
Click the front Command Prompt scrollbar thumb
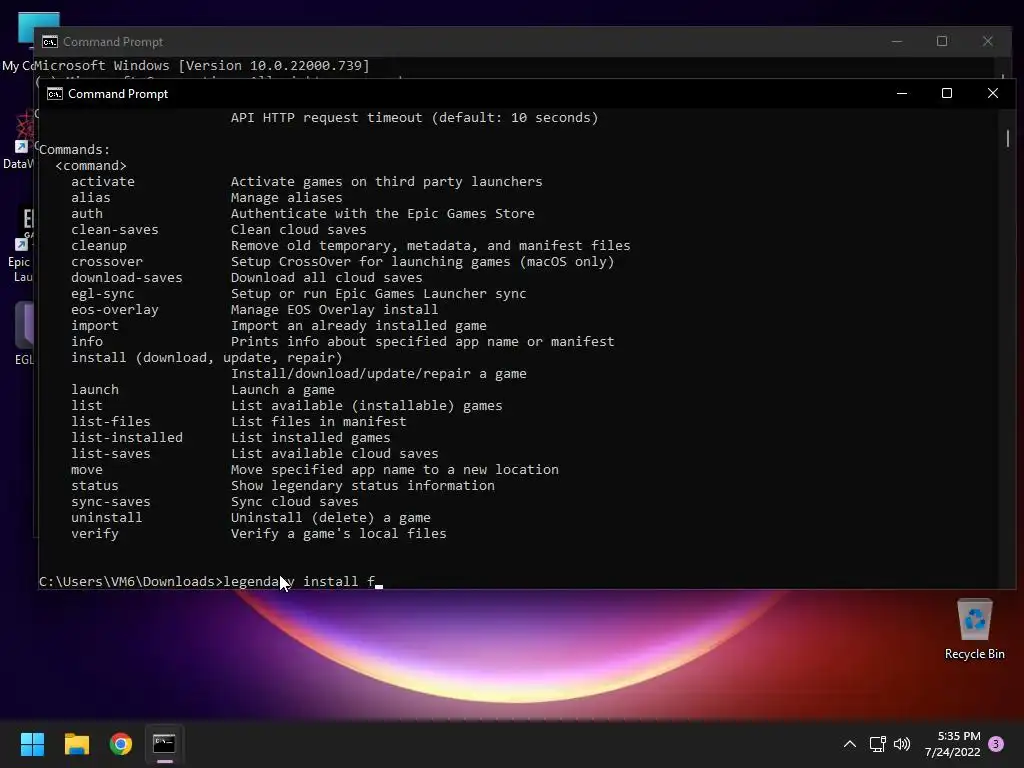1008,138
